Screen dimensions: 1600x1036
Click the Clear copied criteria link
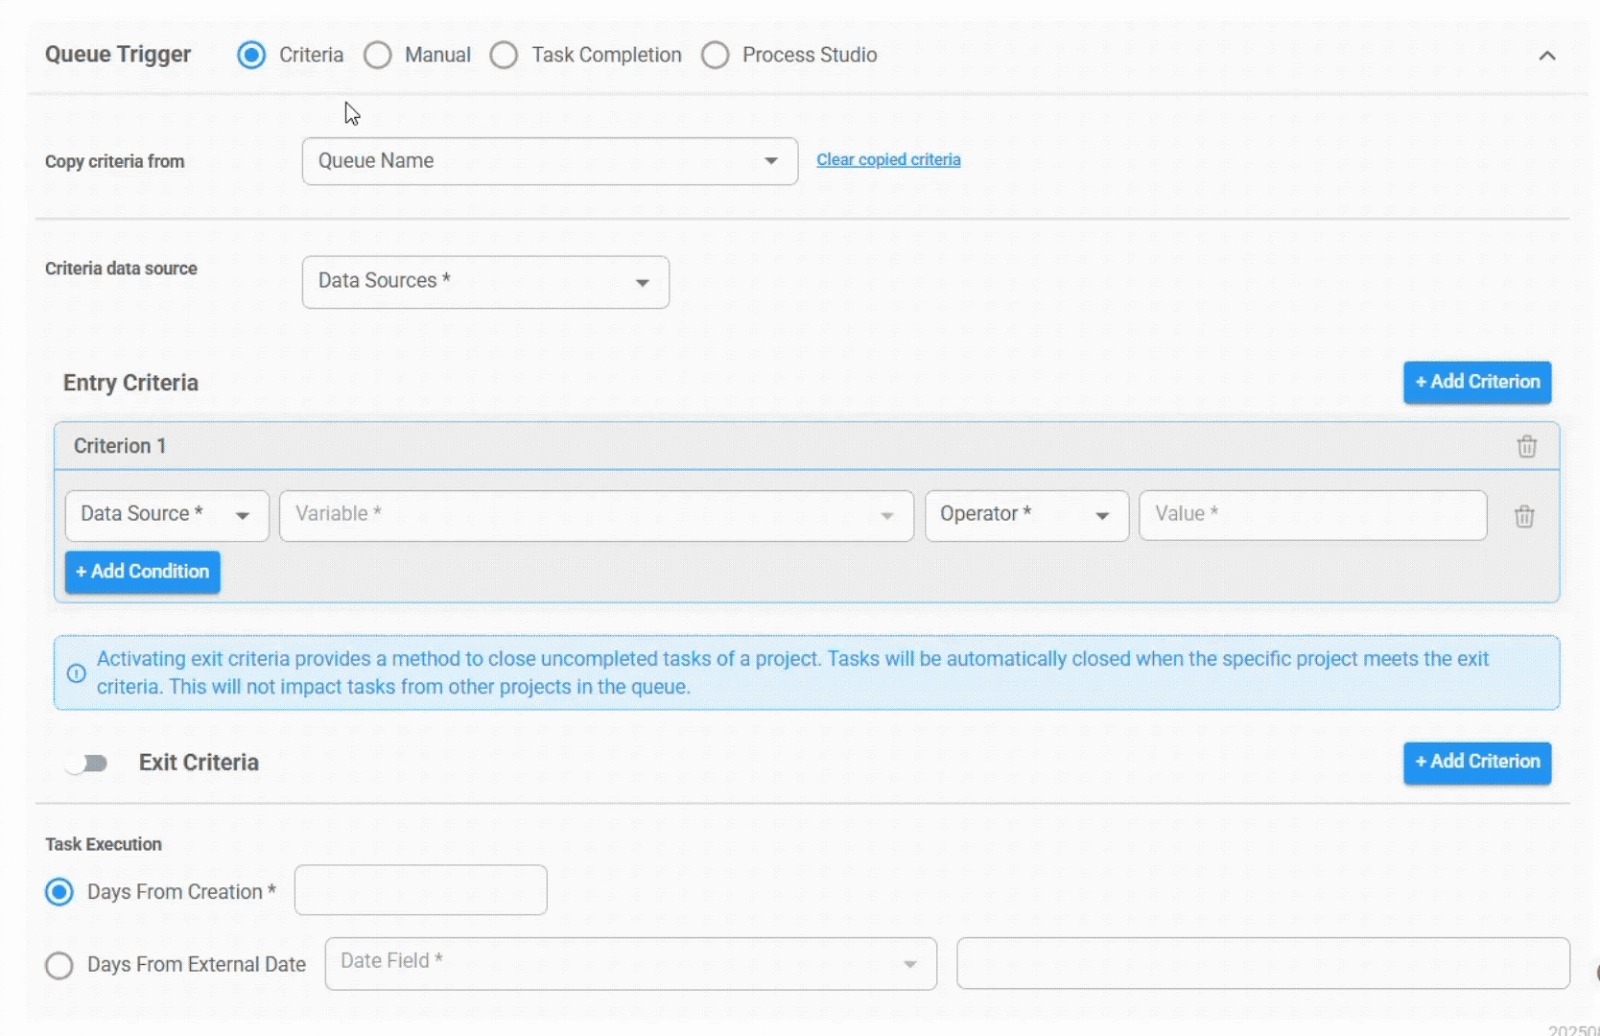tap(888, 160)
